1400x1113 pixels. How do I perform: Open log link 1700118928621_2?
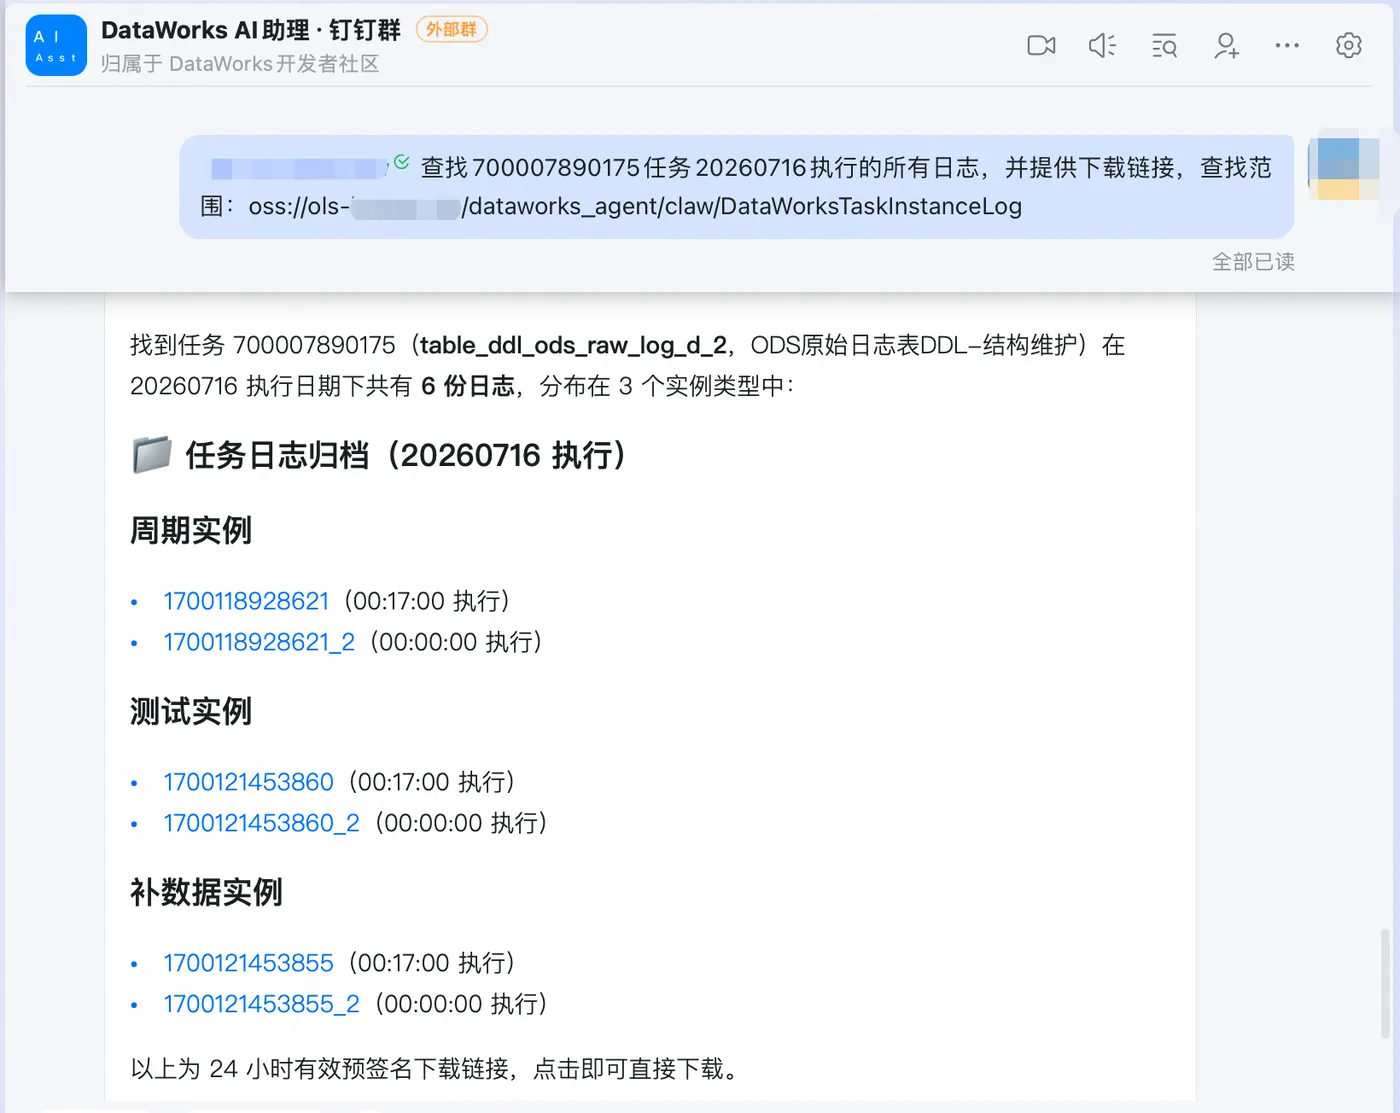(259, 642)
